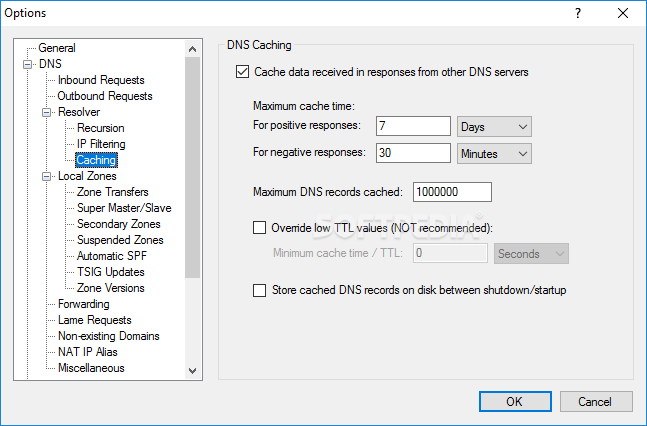
Task: Open Zone Versions settings
Action: coord(111,288)
